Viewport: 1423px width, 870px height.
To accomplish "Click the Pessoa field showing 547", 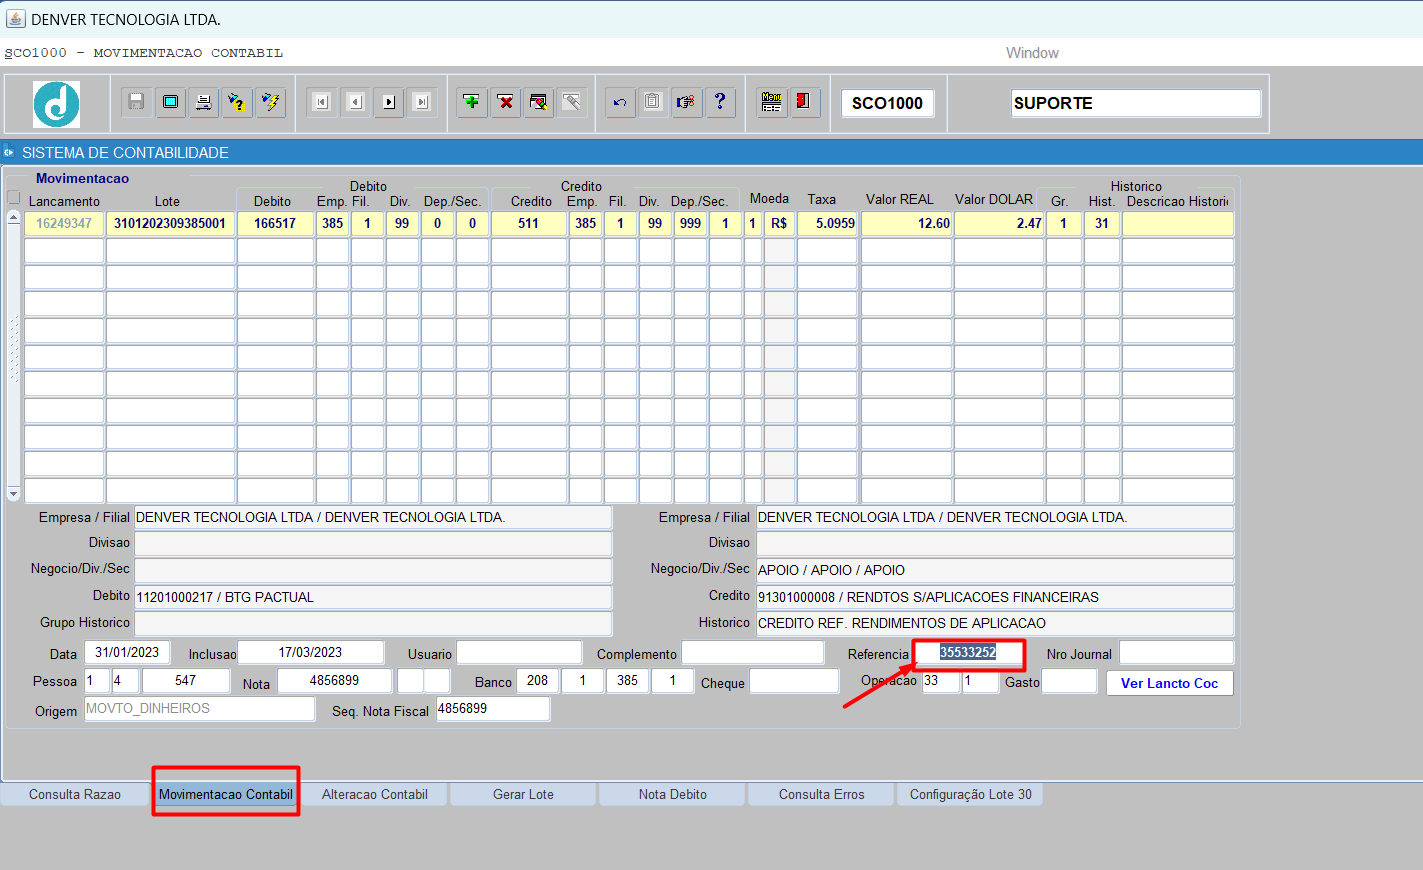I will tap(186, 681).
